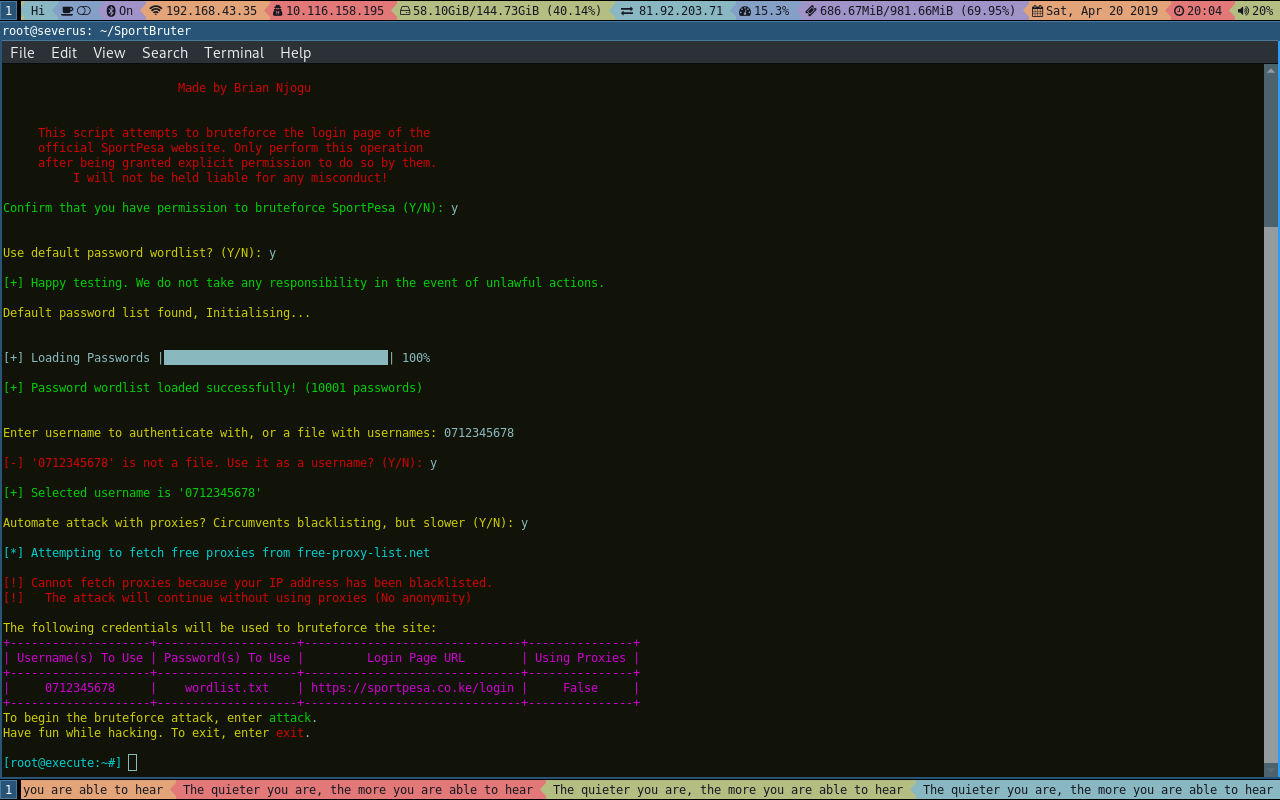Screen dimensions: 1280x800
Task: Open the Edit menu
Action: (x=64, y=53)
